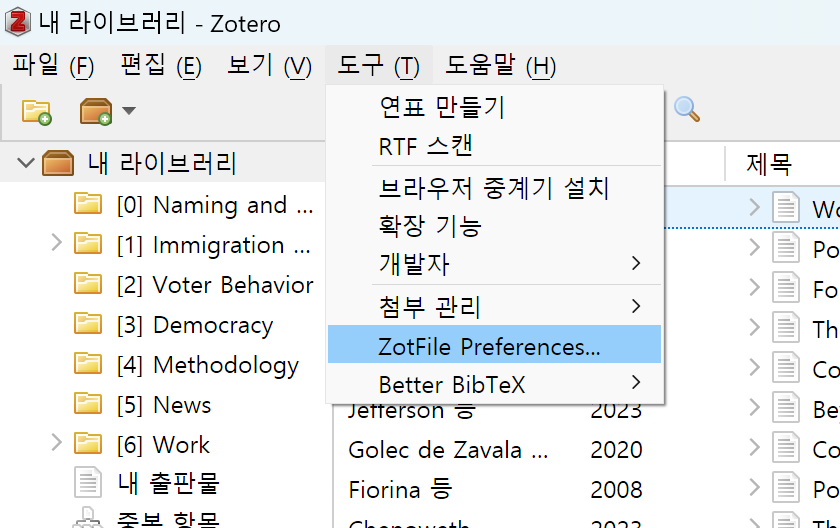Image resolution: width=840 pixels, height=528 pixels.
Task: Expand the Better BibTeX submenu
Action: pyautogui.click(x=494, y=384)
